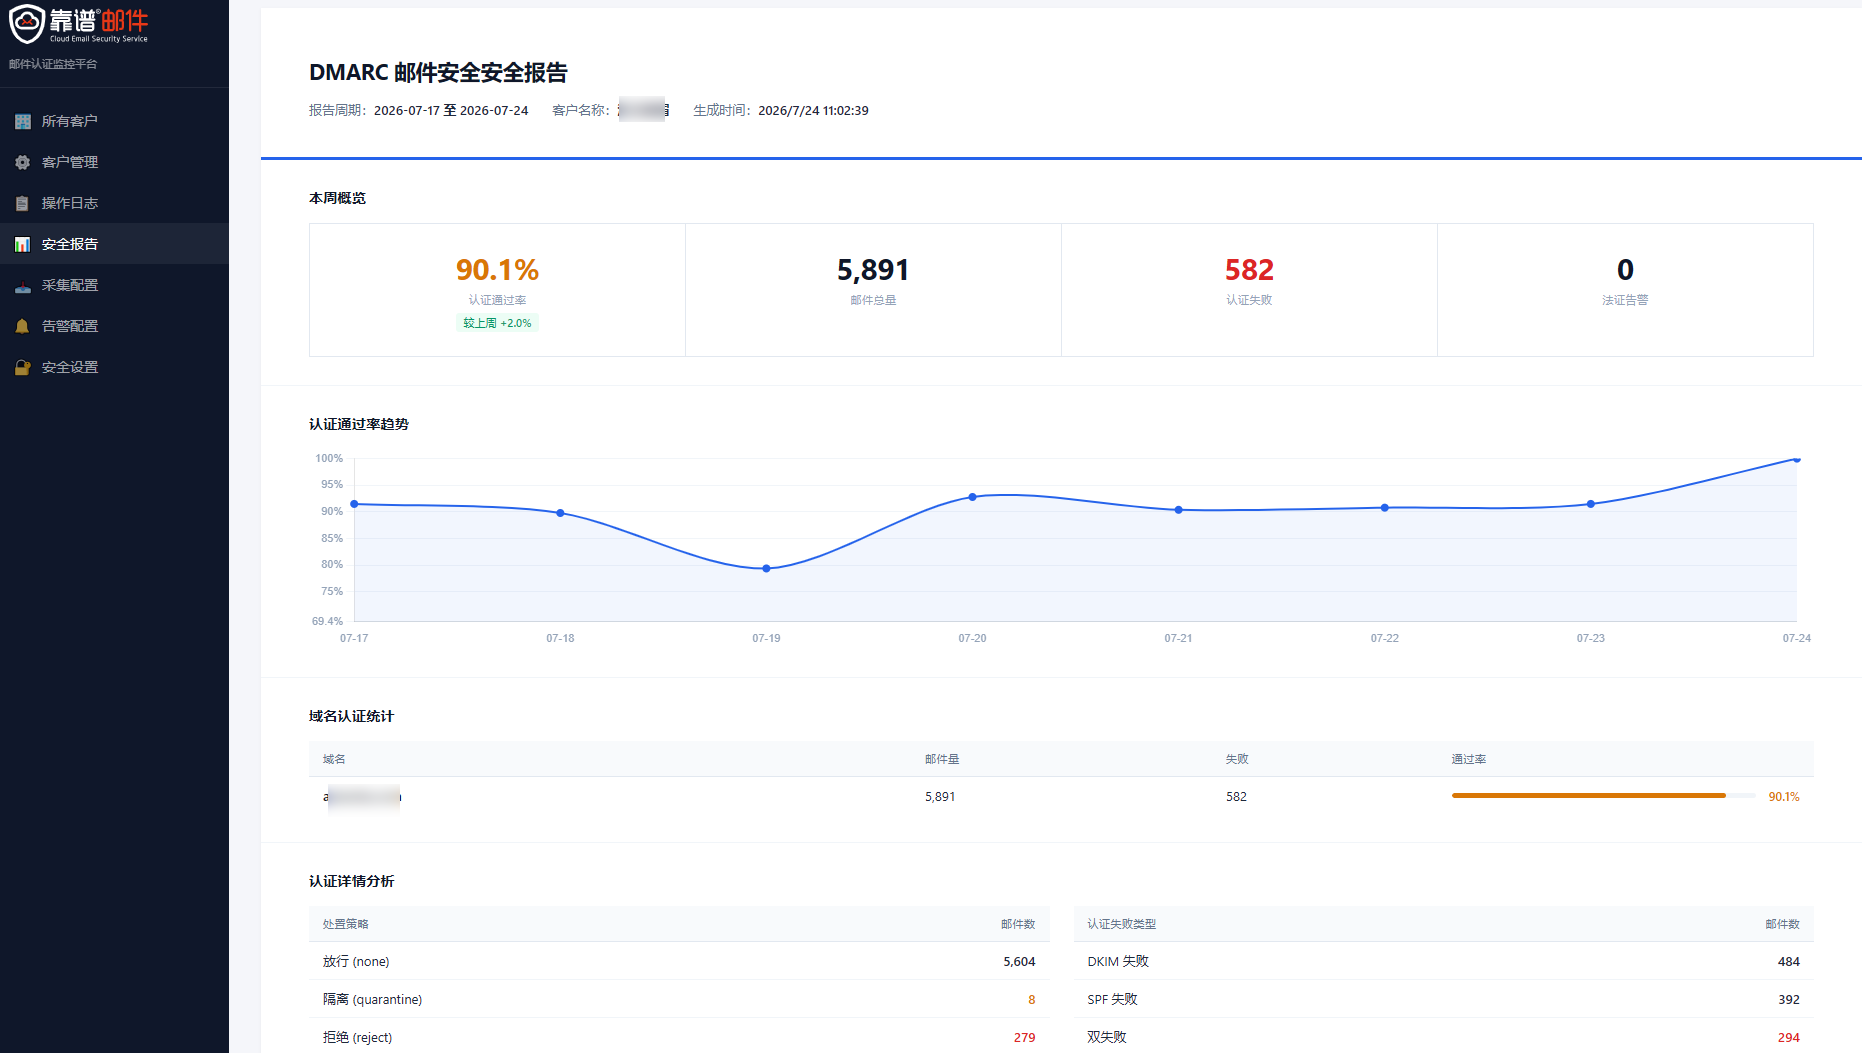Click the 拒绝 (reject) row
This screenshot has height=1053, width=1862.
tap(679, 1037)
